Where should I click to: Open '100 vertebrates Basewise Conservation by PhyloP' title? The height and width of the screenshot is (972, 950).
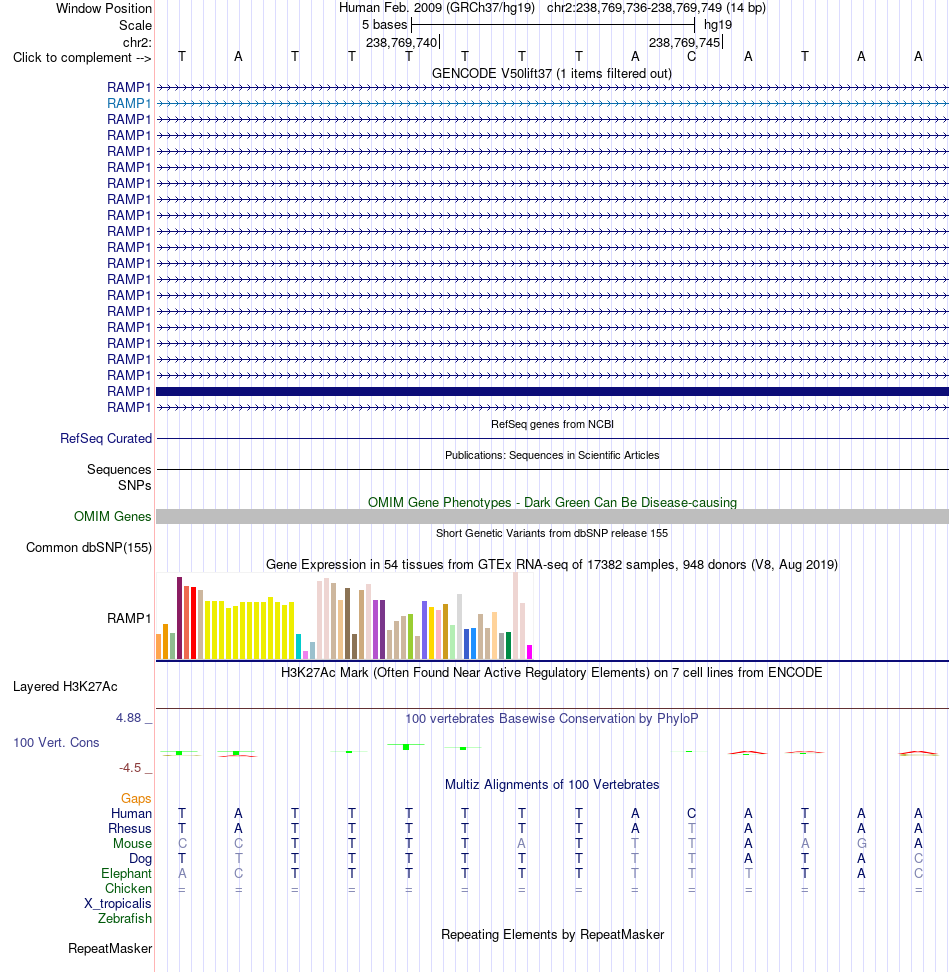click(552, 718)
